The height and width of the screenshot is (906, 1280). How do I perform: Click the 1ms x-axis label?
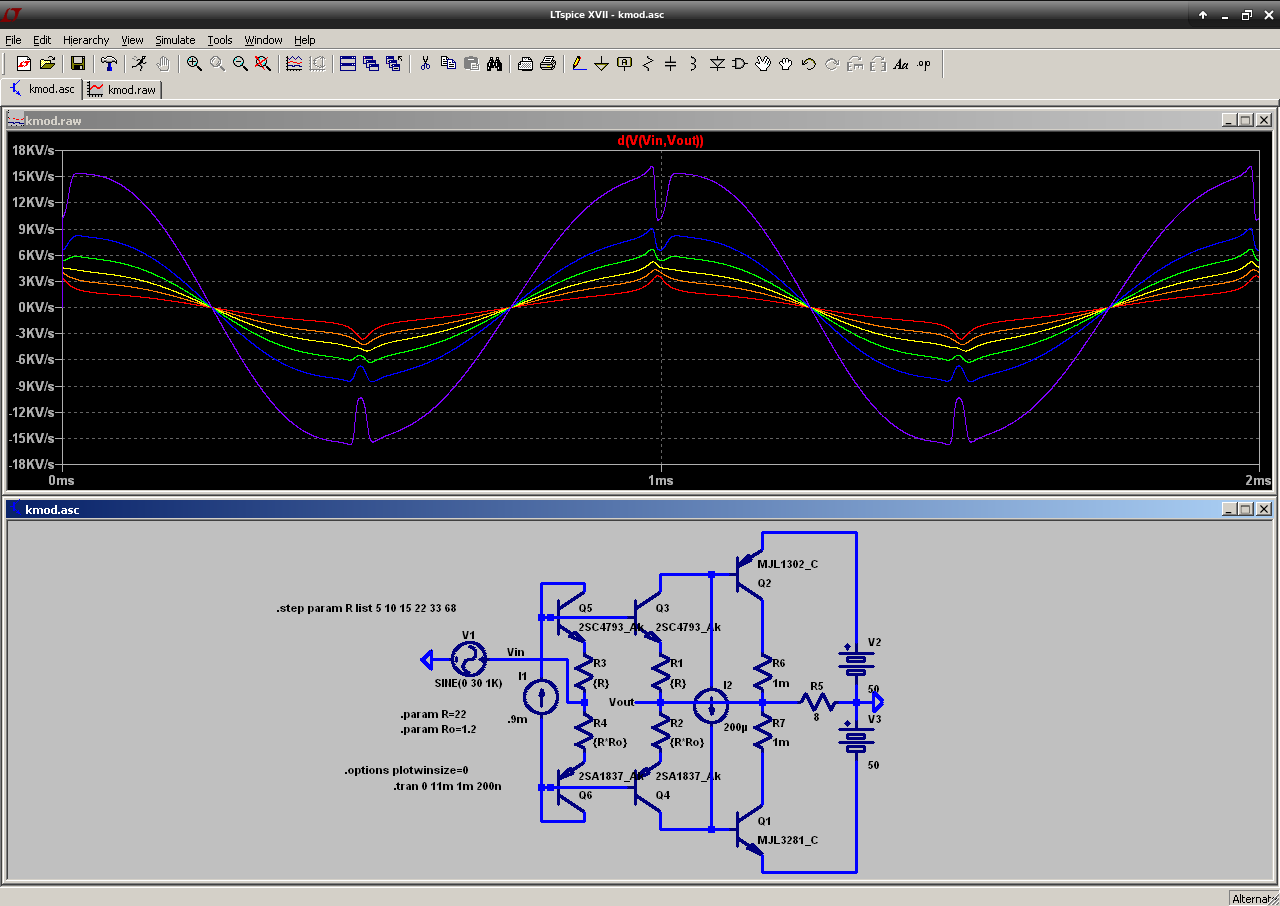[x=660, y=480]
